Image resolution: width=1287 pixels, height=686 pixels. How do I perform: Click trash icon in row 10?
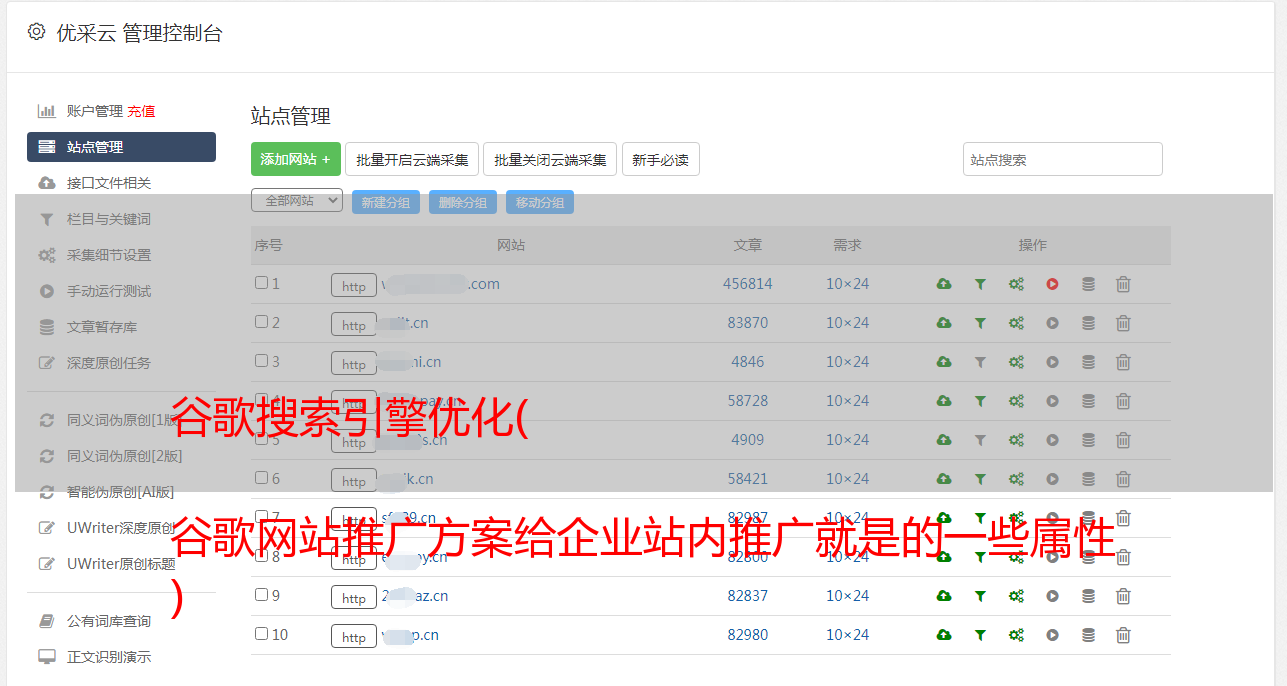pos(1123,635)
